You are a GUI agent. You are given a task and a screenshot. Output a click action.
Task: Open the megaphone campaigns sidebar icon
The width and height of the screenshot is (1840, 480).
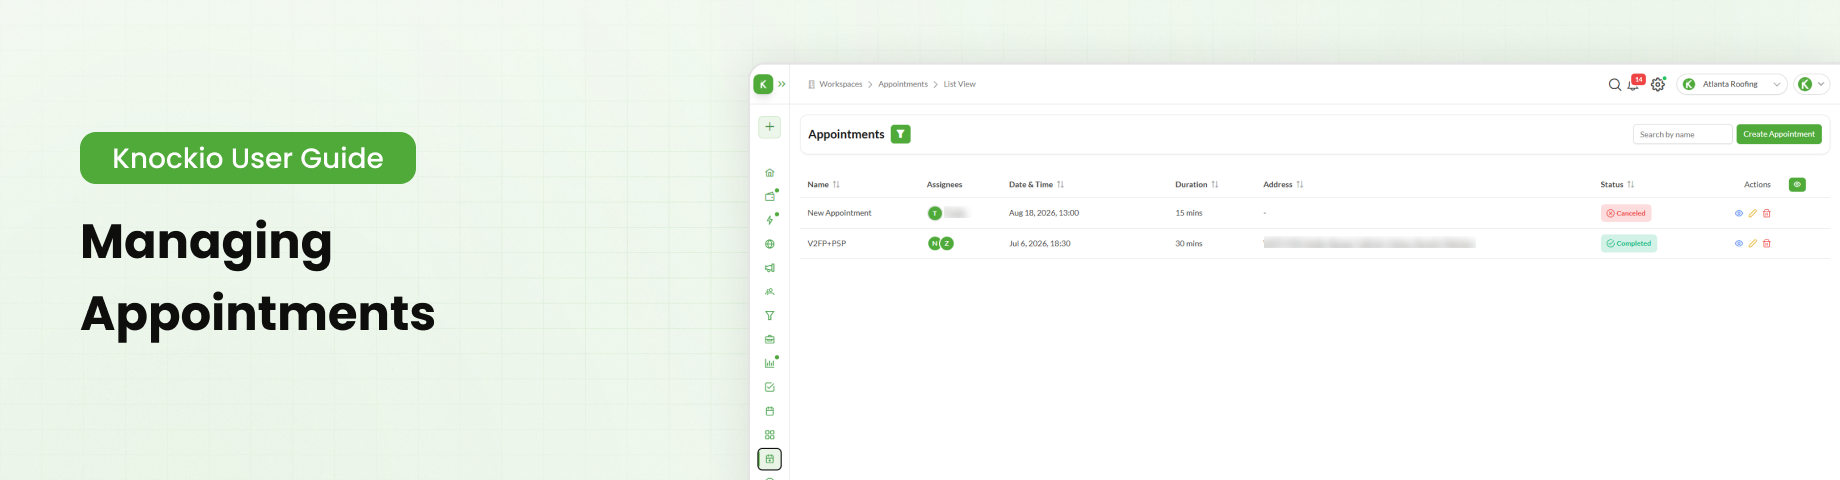tap(769, 268)
